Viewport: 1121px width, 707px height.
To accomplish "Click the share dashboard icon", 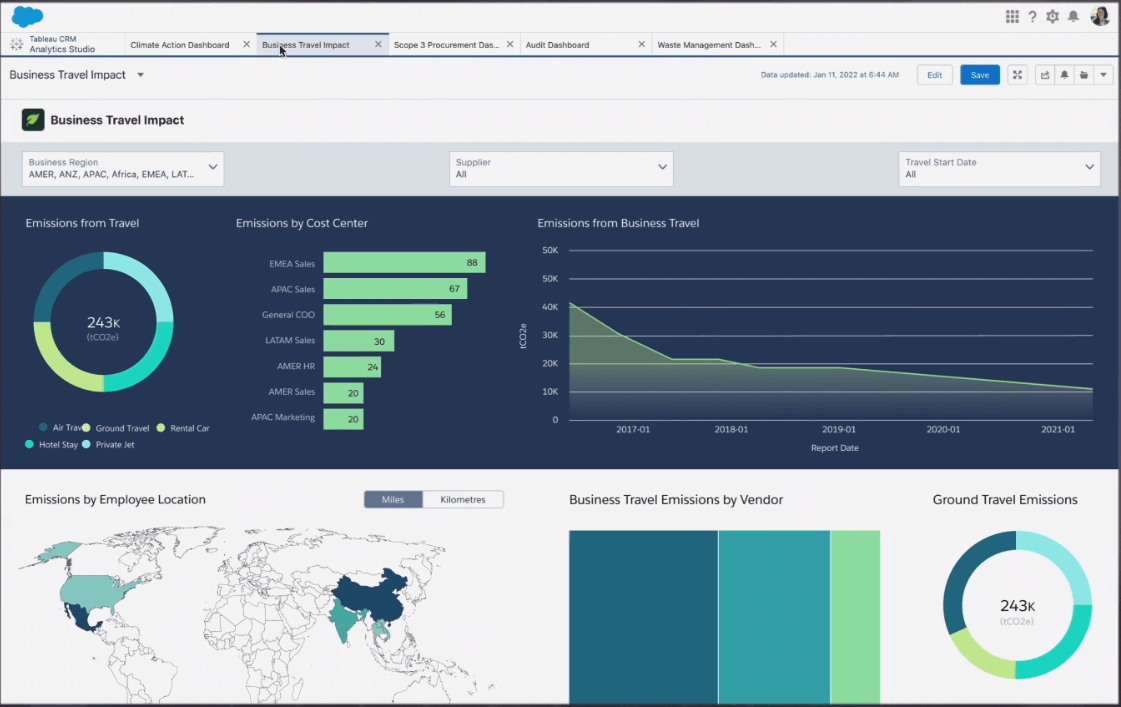I will [x=1045, y=75].
